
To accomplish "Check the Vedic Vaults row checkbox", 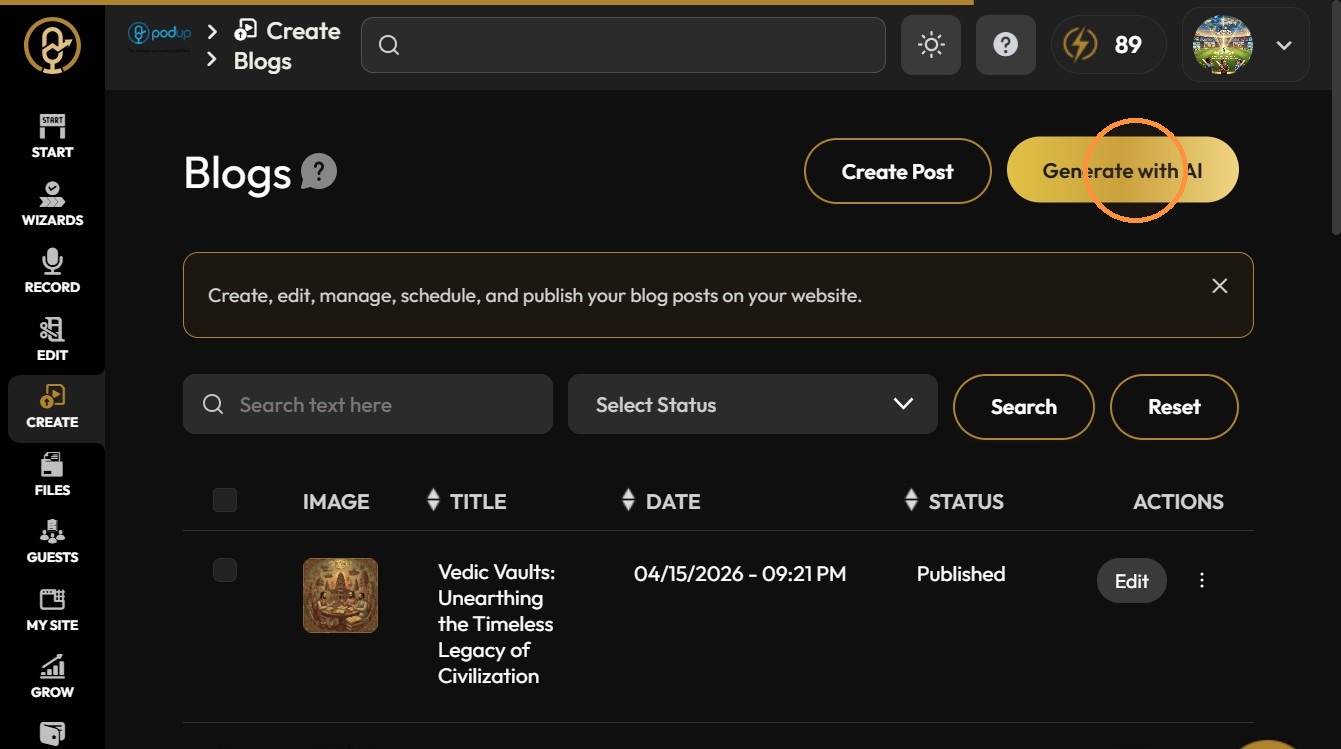I will (x=225, y=570).
